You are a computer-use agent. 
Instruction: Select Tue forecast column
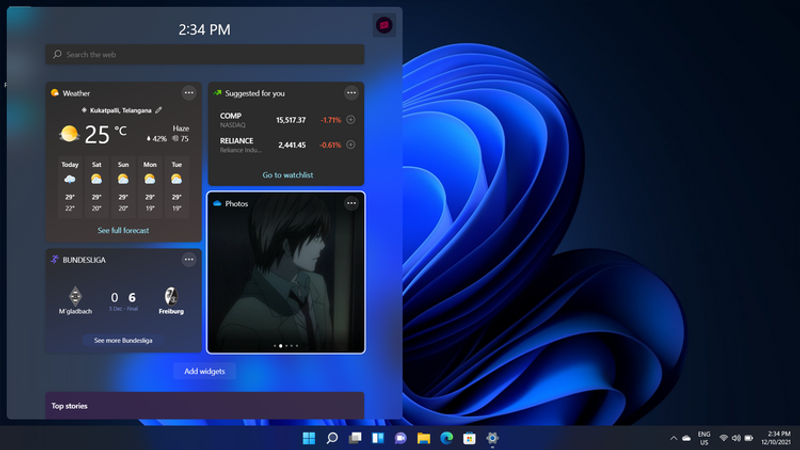(x=177, y=187)
